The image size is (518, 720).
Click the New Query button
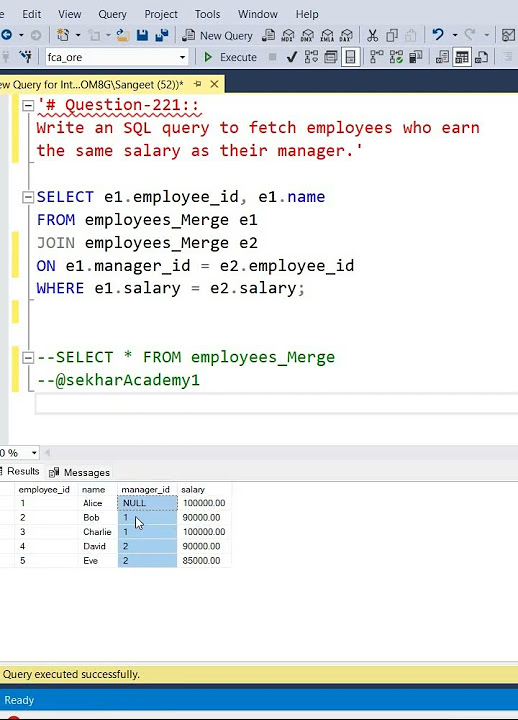click(x=218, y=35)
